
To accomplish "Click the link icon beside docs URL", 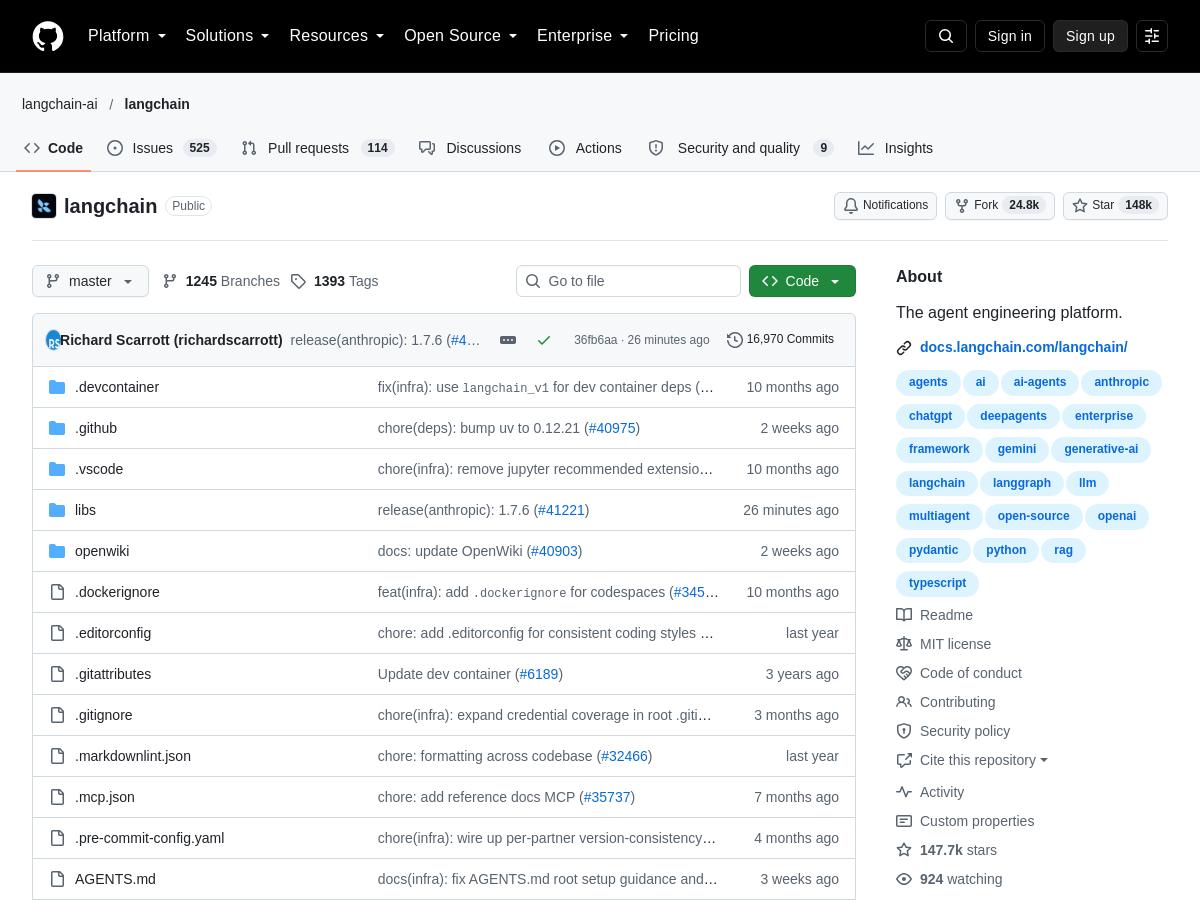I will (x=904, y=348).
